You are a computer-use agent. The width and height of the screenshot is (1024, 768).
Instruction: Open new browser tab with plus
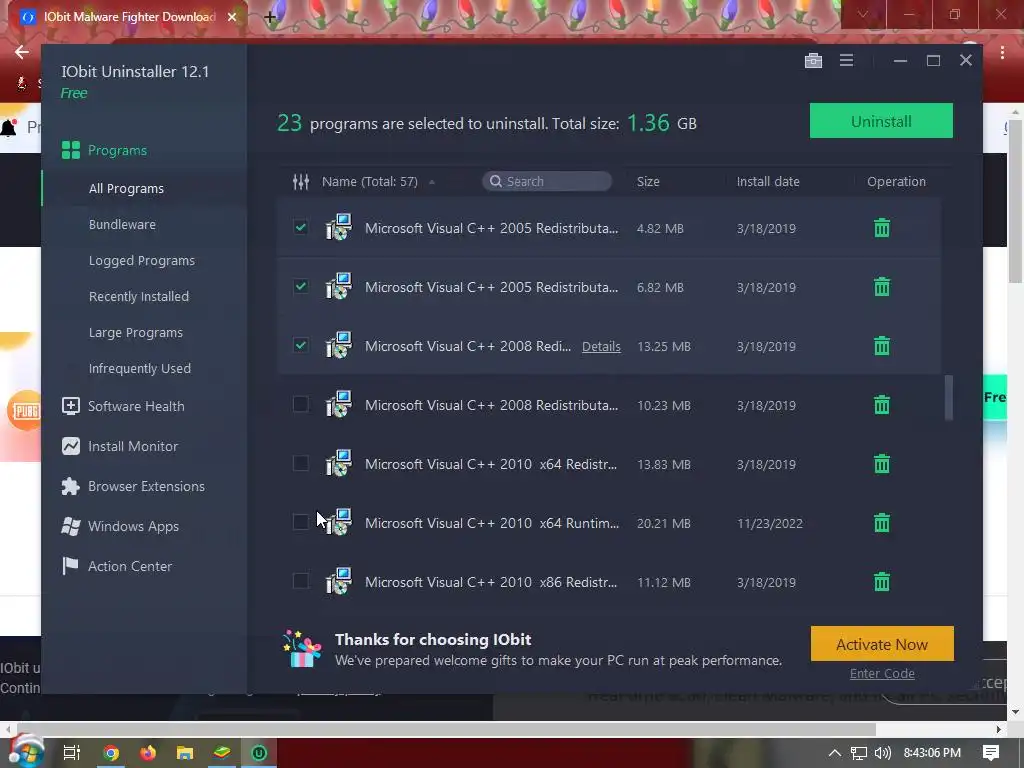270,17
